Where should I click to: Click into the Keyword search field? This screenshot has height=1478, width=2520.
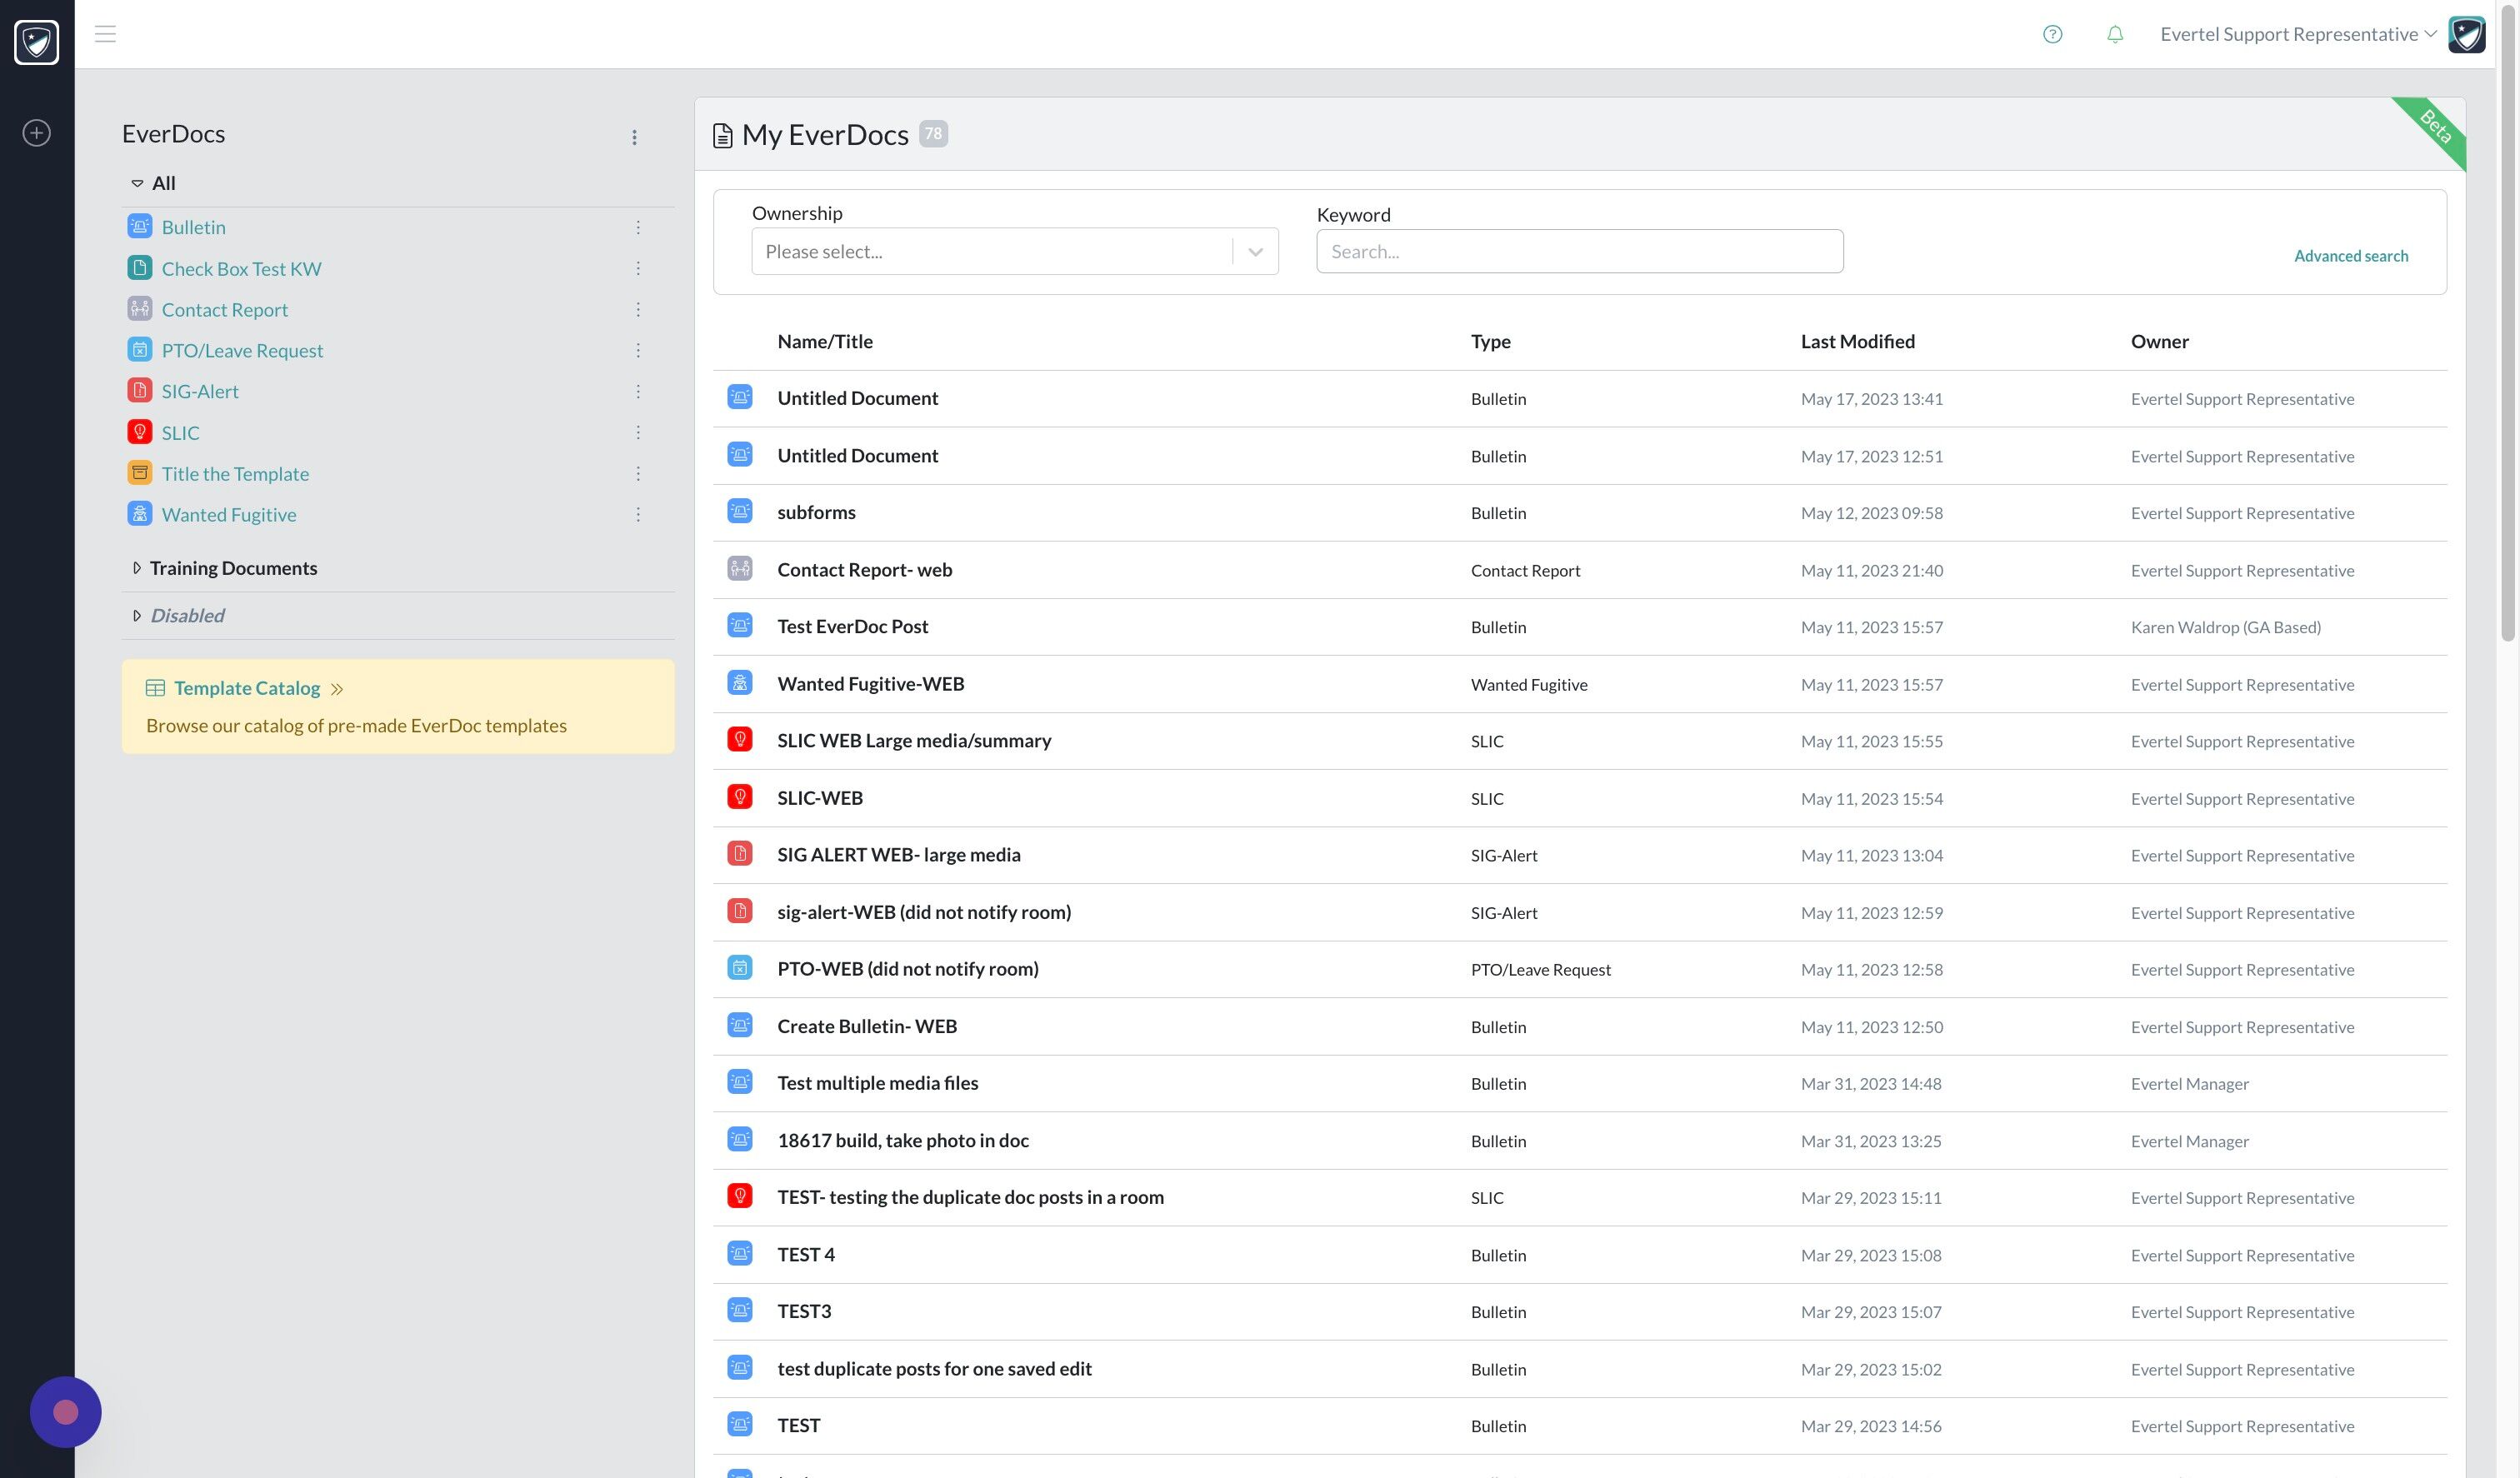(1578, 252)
